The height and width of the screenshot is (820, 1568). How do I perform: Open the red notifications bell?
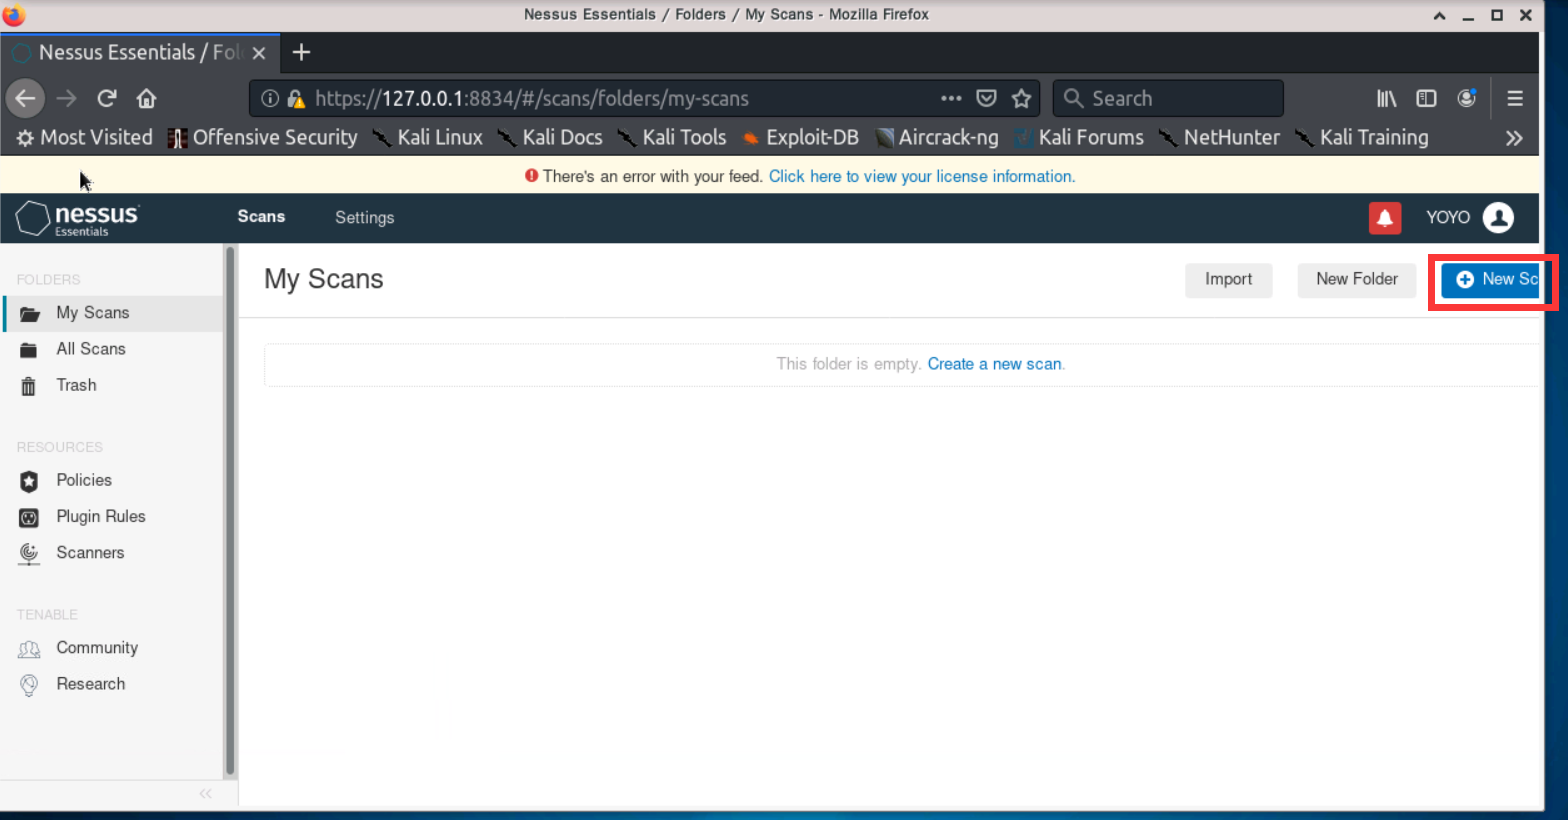click(1385, 218)
